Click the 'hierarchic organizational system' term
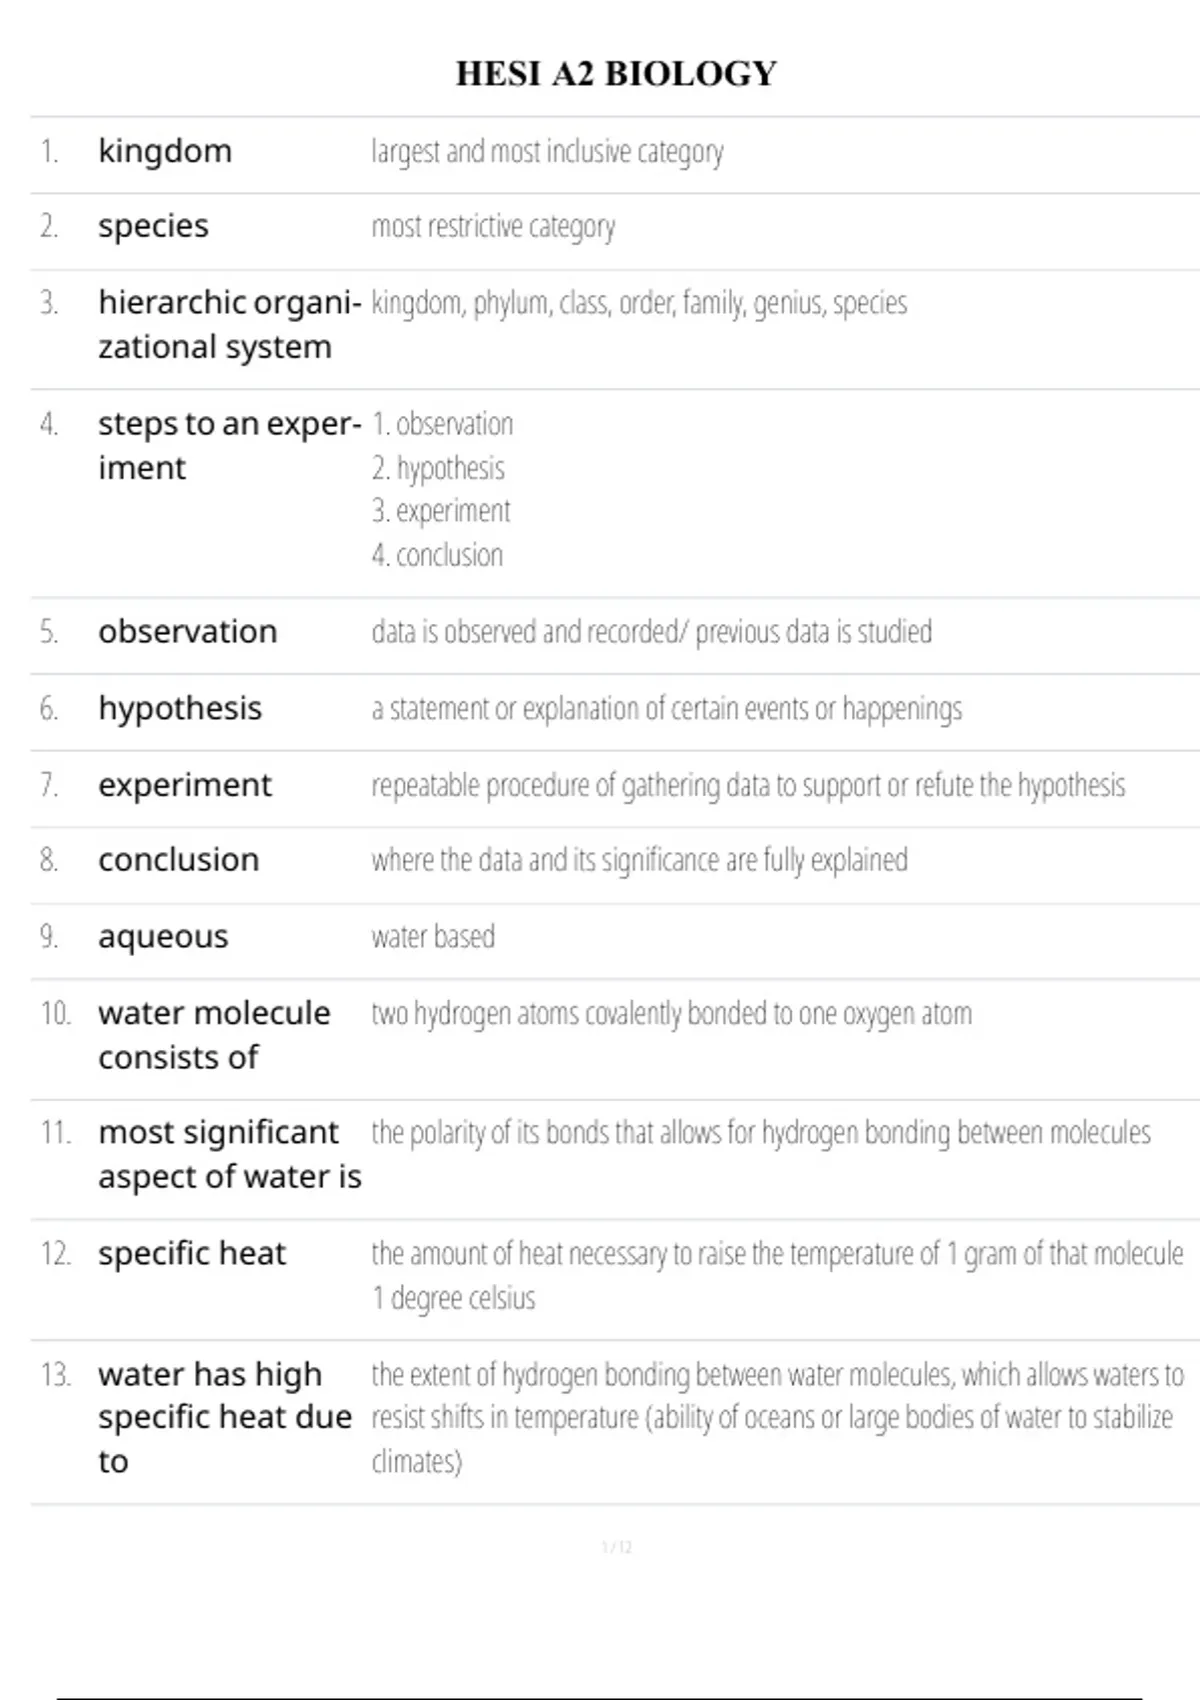1200x1700 pixels. [229, 324]
